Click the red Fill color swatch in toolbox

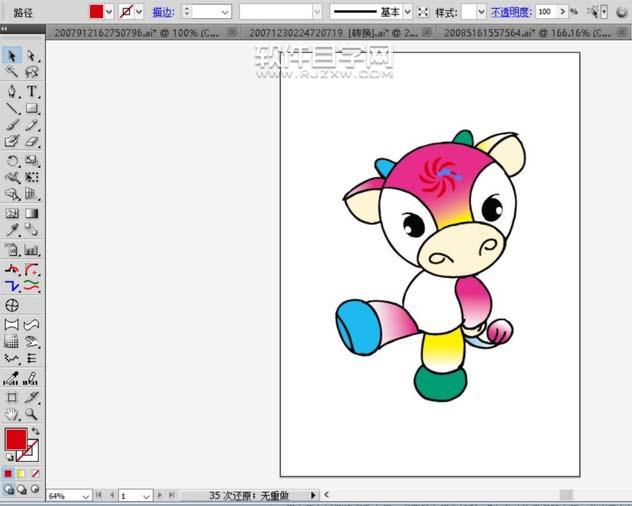coord(15,439)
